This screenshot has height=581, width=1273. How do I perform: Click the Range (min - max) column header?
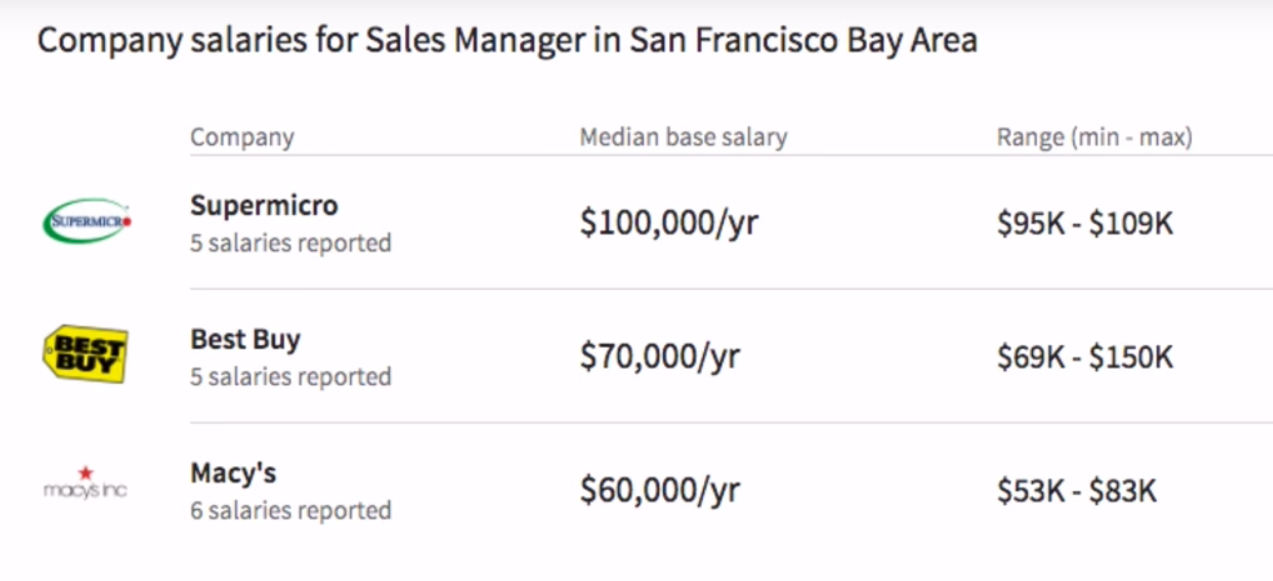point(1094,137)
